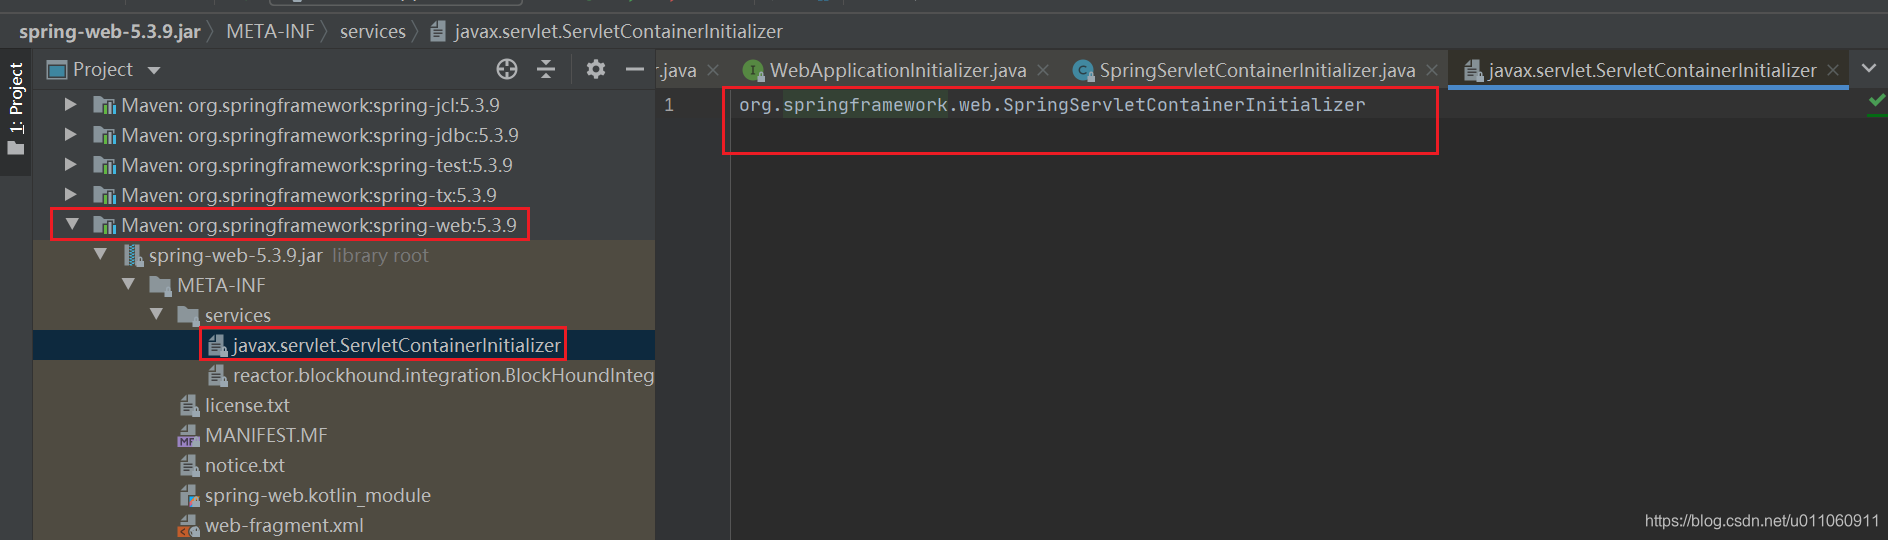Click the locate/scroll-from-source target icon
The image size is (1888, 540).
507,69
